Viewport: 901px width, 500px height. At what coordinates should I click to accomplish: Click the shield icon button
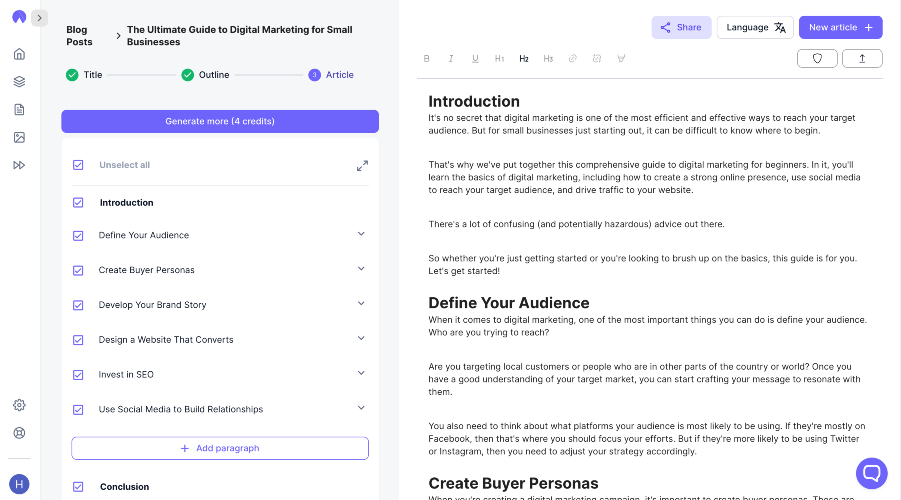[x=817, y=59]
